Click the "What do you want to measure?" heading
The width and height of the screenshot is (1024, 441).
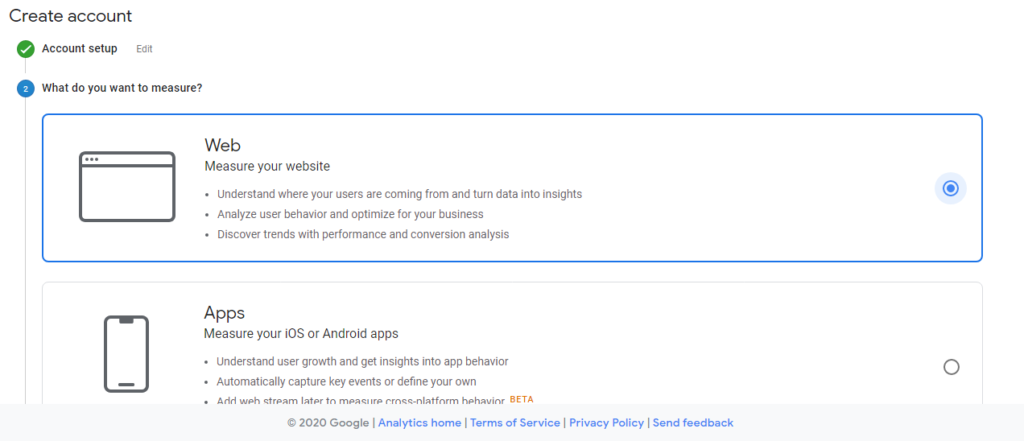(x=122, y=88)
